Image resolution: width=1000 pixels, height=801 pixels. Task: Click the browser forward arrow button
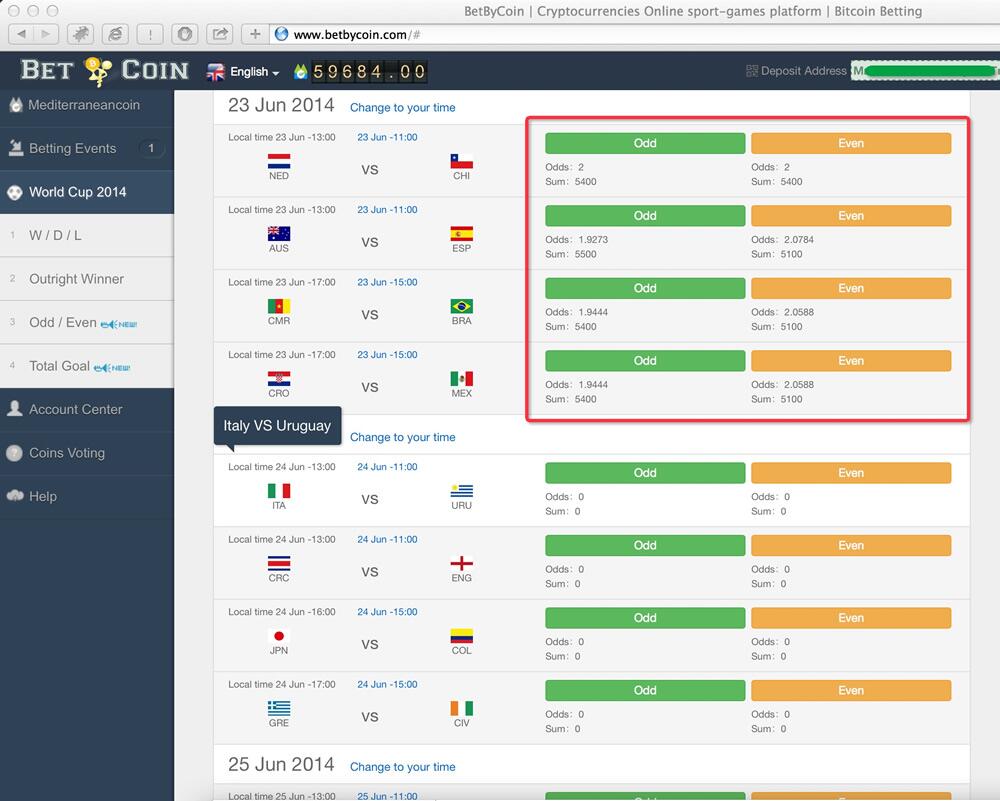click(46, 34)
